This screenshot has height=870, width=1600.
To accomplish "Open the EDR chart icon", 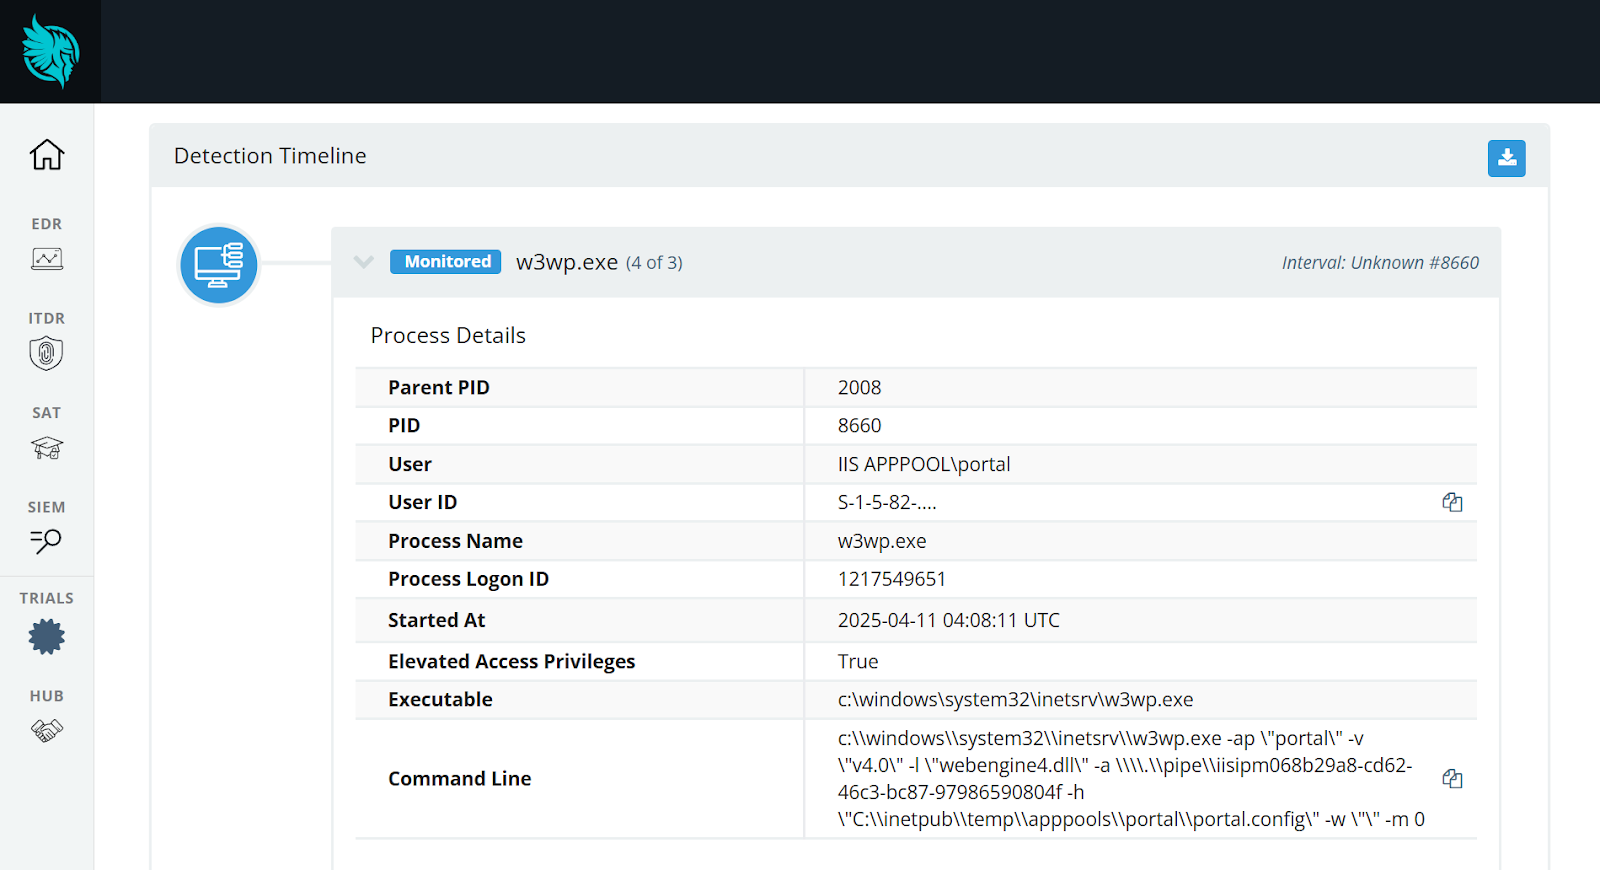I will (47, 259).
